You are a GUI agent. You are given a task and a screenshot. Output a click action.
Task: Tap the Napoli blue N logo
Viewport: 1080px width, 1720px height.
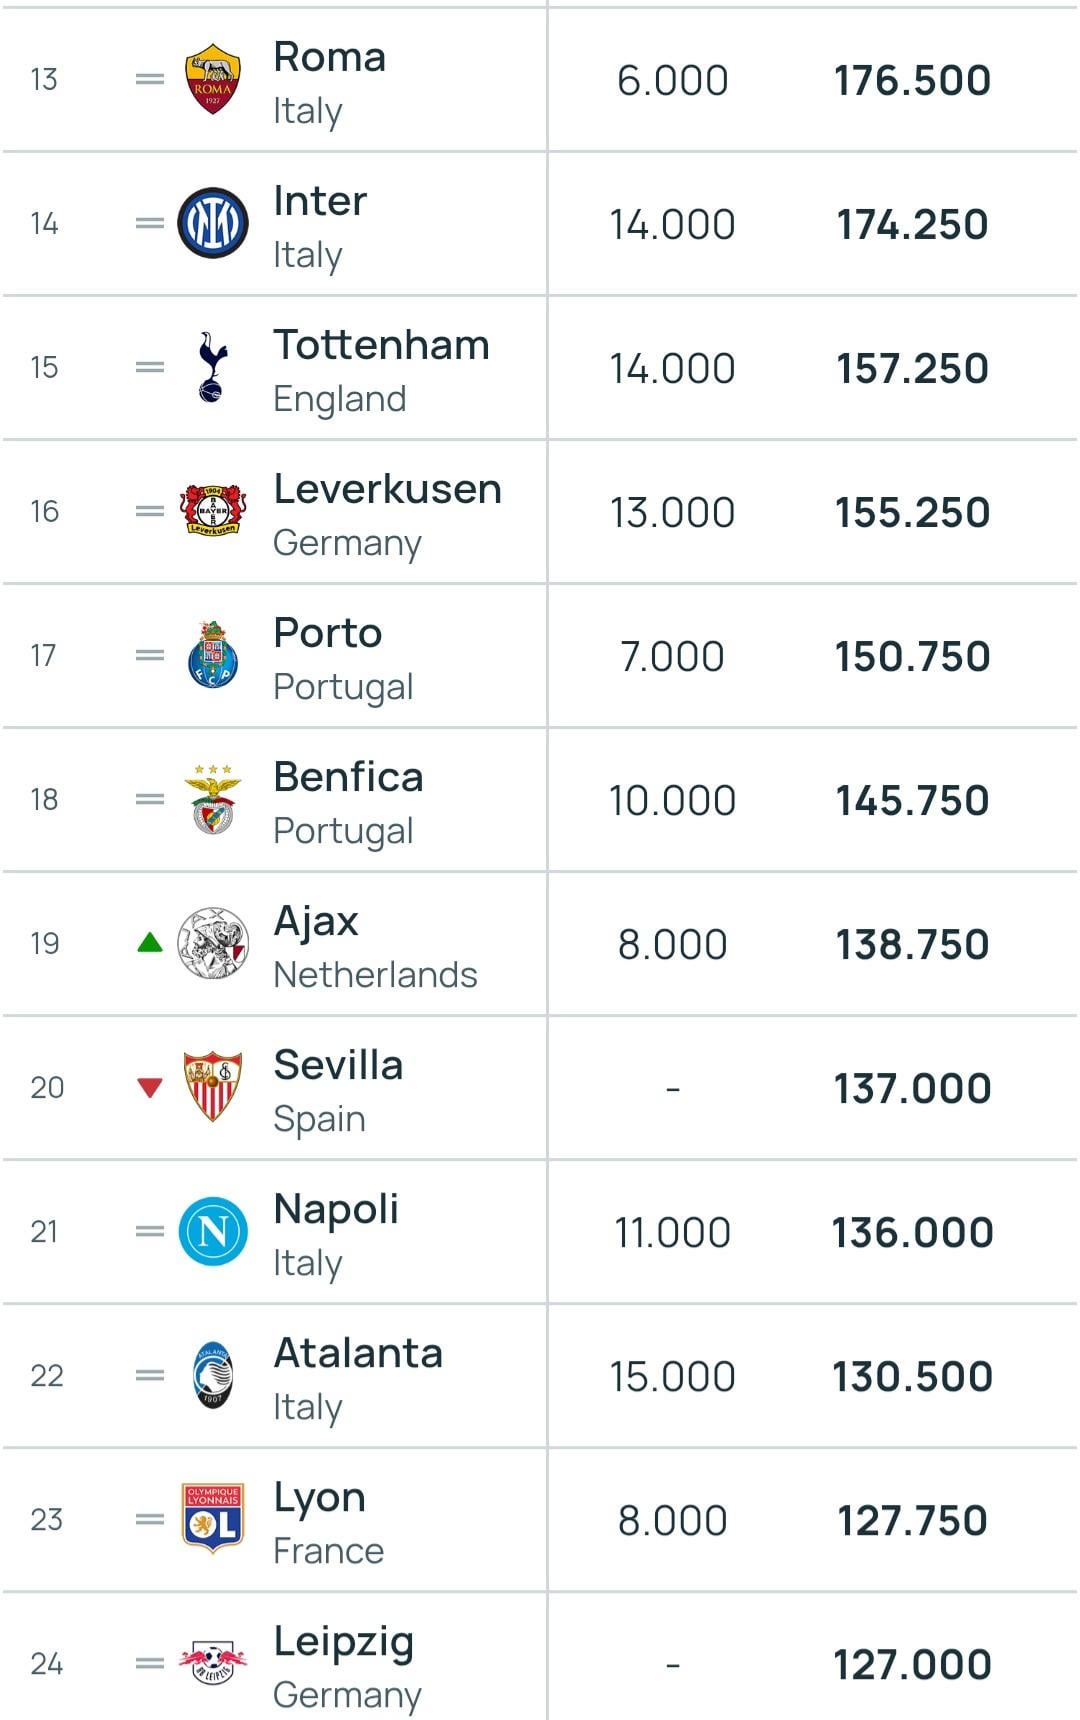[213, 1231]
